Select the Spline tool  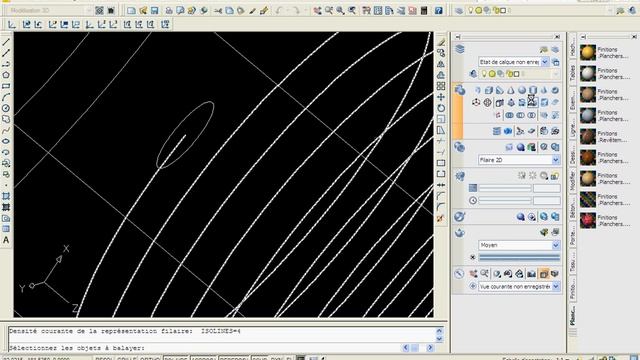point(6,130)
